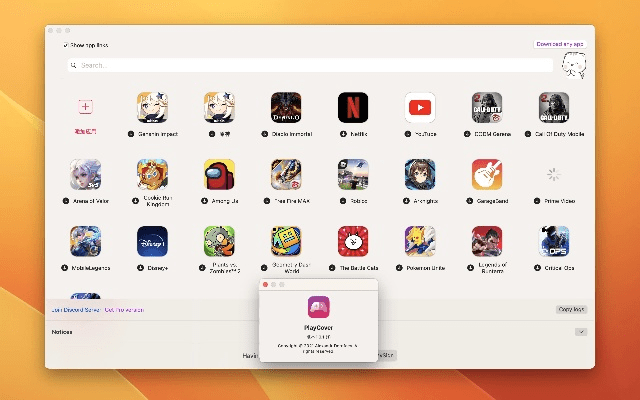Image resolution: width=640 pixels, height=400 pixels.
Task: Open the Pokemon Unite app icon
Action: [420, 241]
